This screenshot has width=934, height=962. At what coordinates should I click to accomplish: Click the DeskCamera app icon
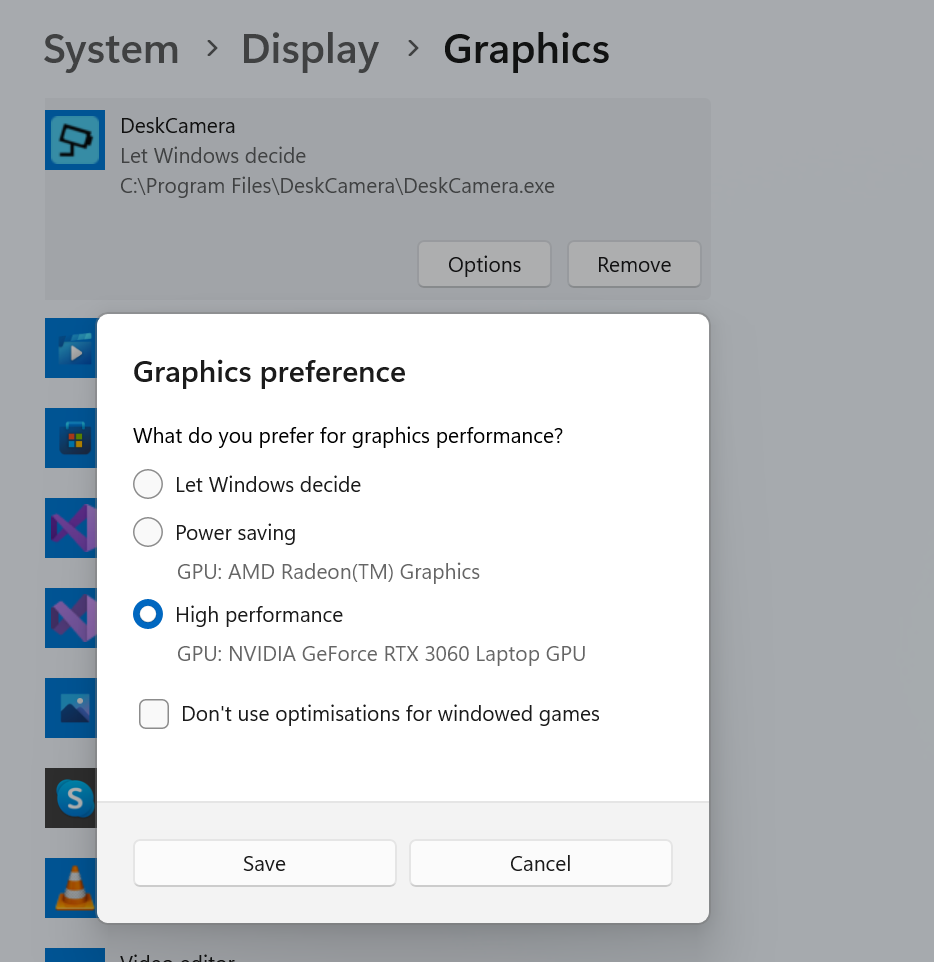click(75, 140)
